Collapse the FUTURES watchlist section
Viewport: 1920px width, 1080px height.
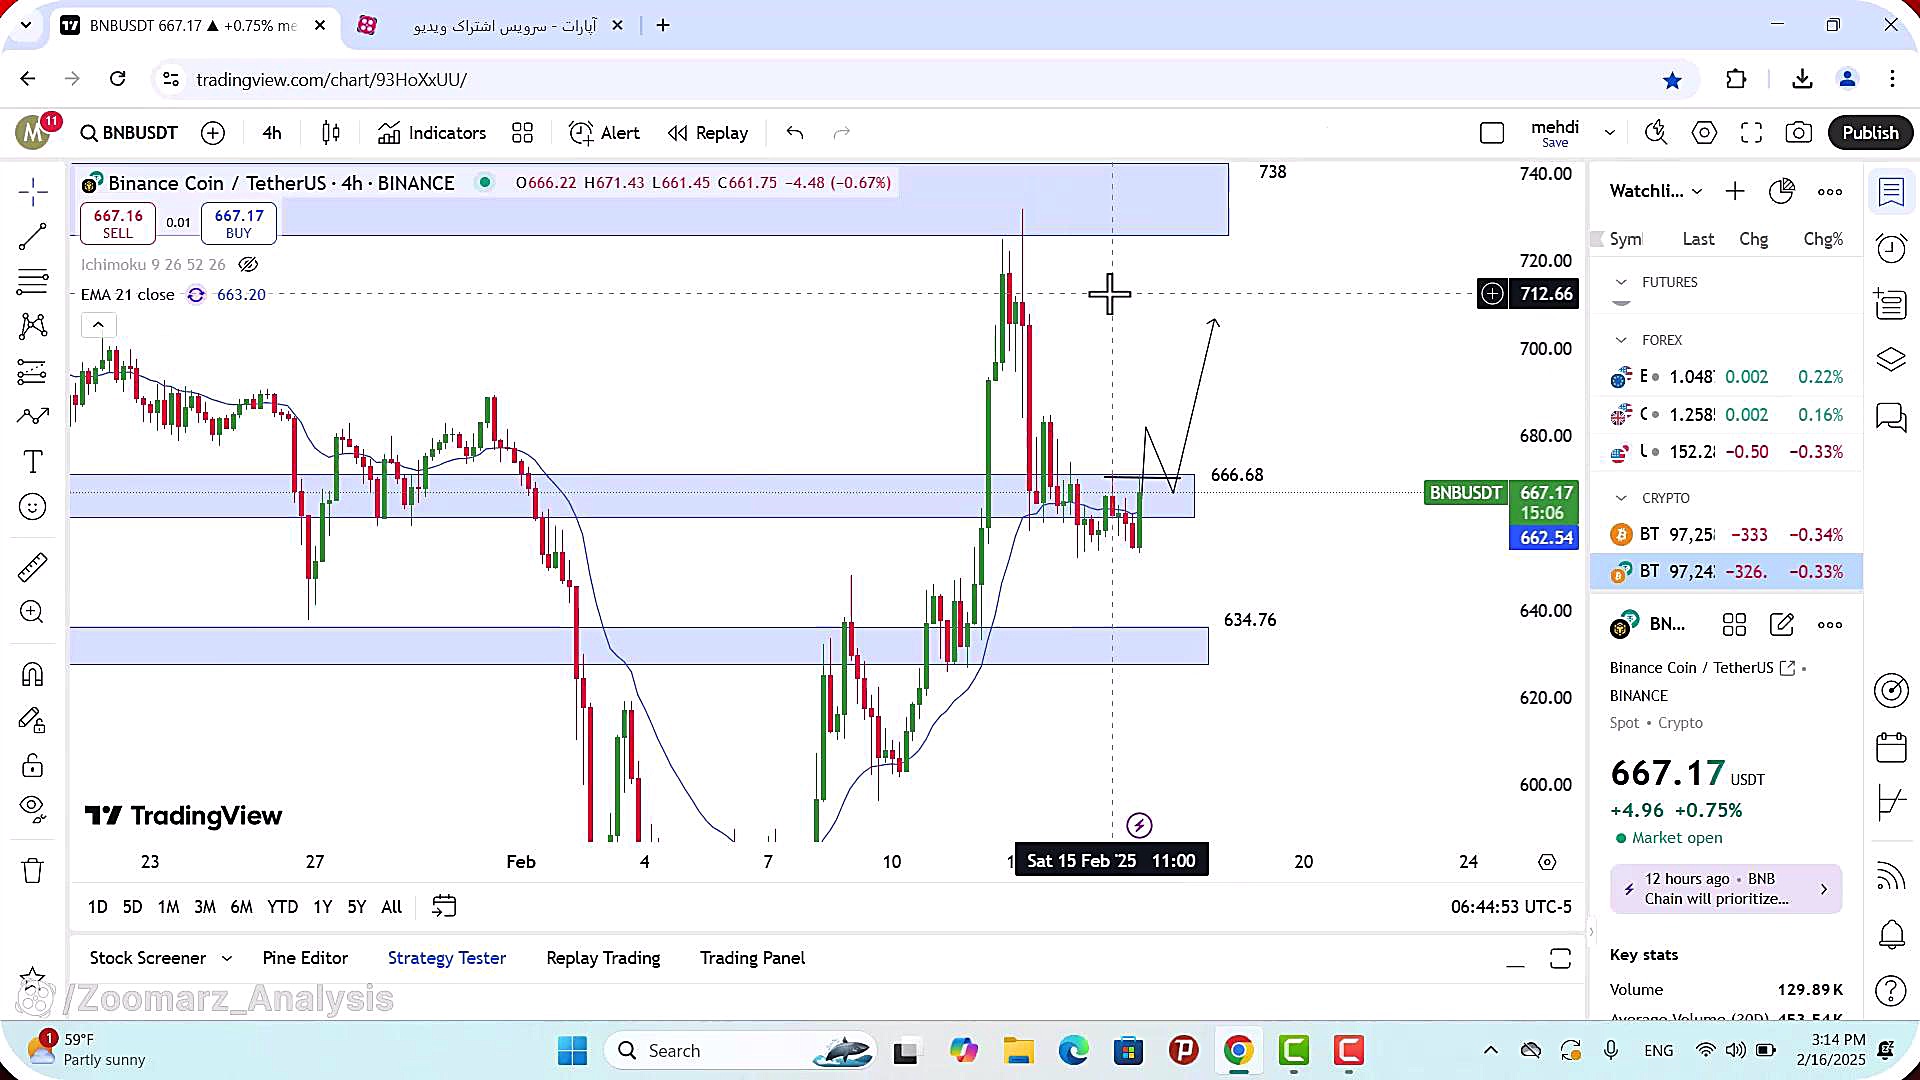1621,282
